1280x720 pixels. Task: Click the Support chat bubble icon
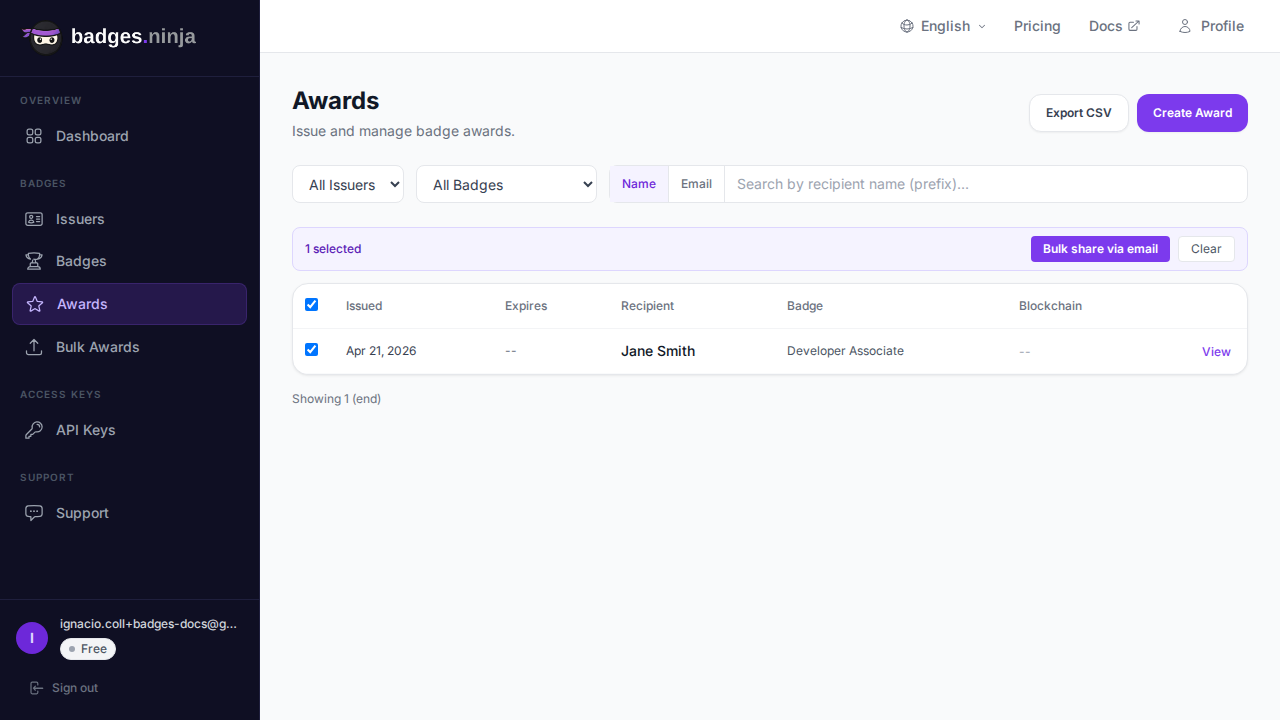coord(34,513)
